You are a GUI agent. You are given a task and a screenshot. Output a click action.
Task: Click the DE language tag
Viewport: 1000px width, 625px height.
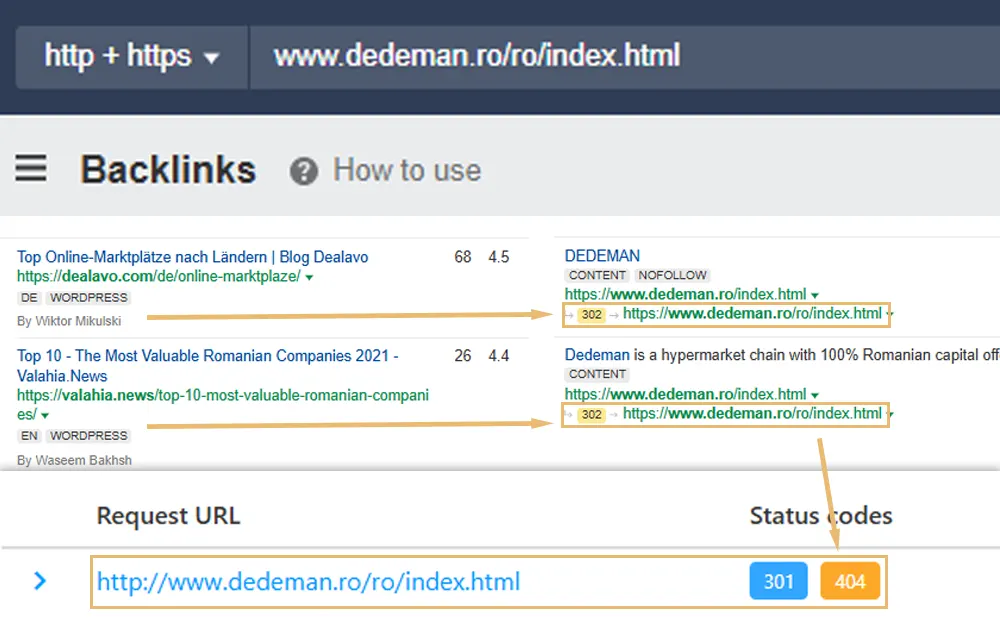(x=29, y=298)
